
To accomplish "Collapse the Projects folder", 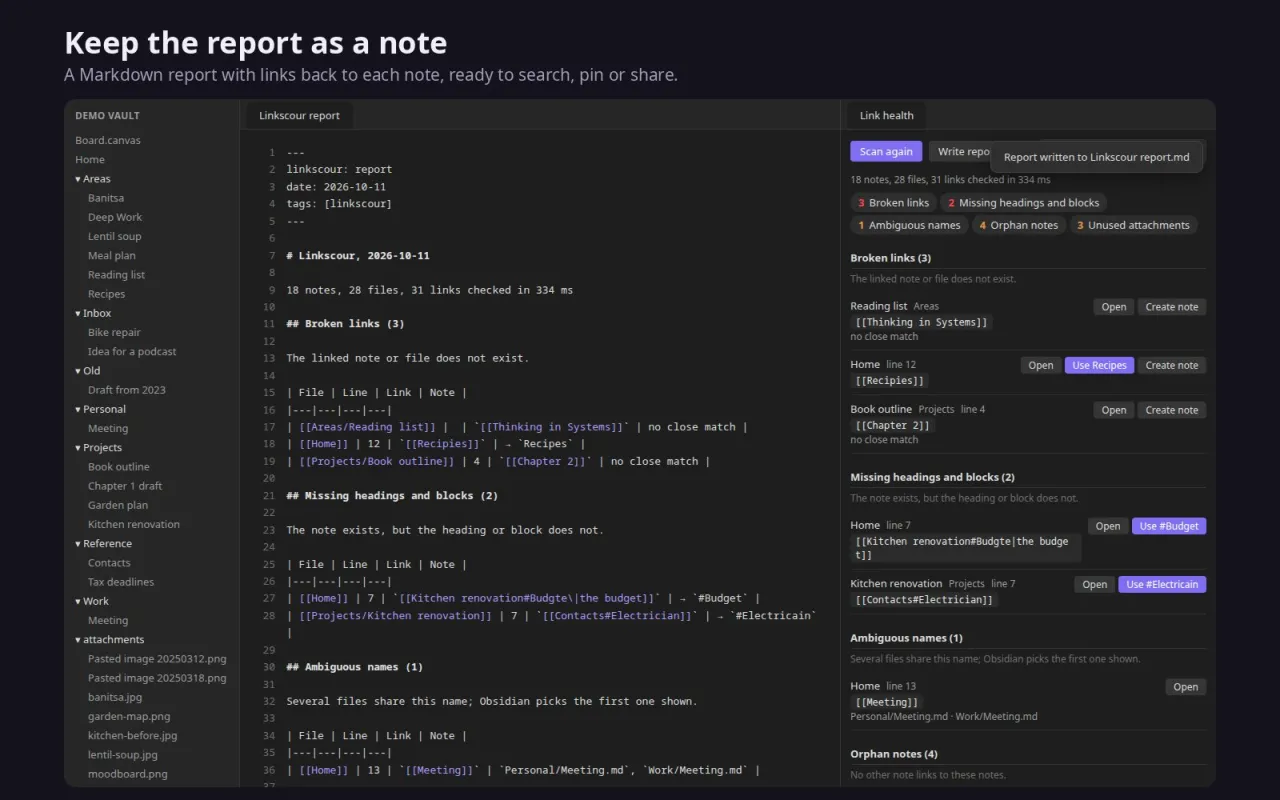I will pyautogui.click(x=98, y=448).
